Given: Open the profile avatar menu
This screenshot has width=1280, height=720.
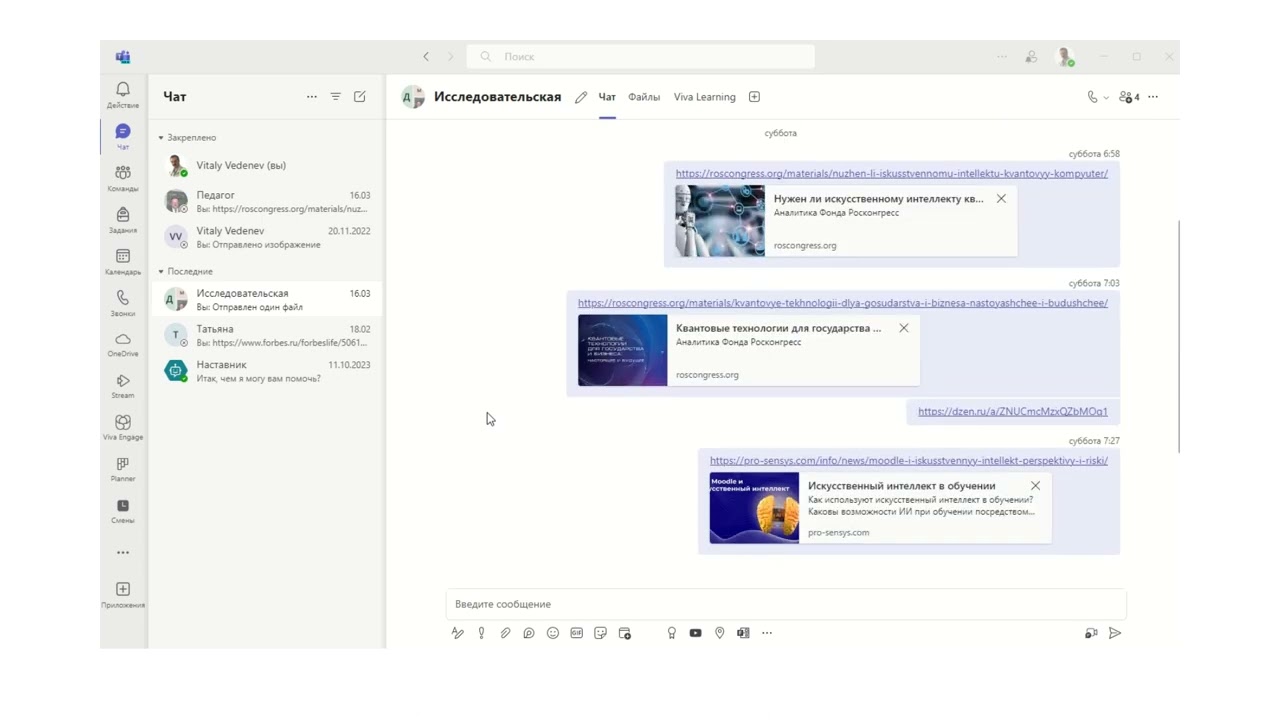Looking at the screenshot, I should (1066, 57).
